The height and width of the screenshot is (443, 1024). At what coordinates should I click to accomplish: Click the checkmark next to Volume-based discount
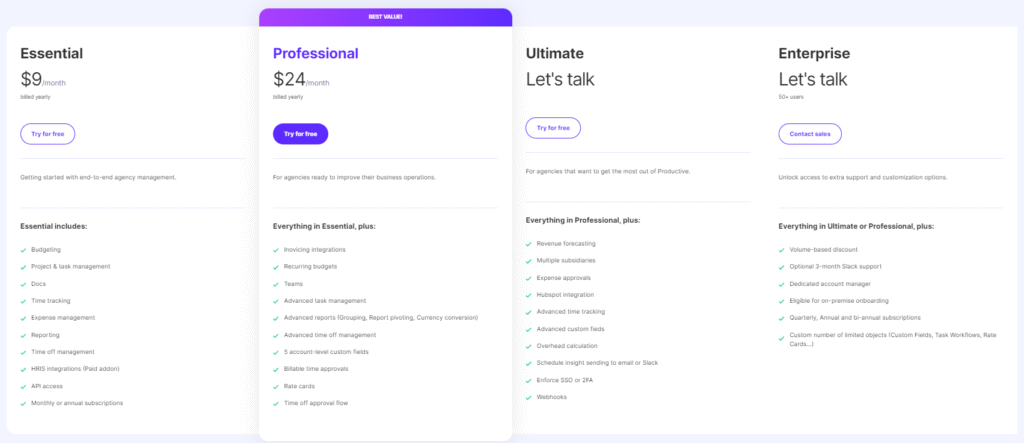[x=781, y=249]
